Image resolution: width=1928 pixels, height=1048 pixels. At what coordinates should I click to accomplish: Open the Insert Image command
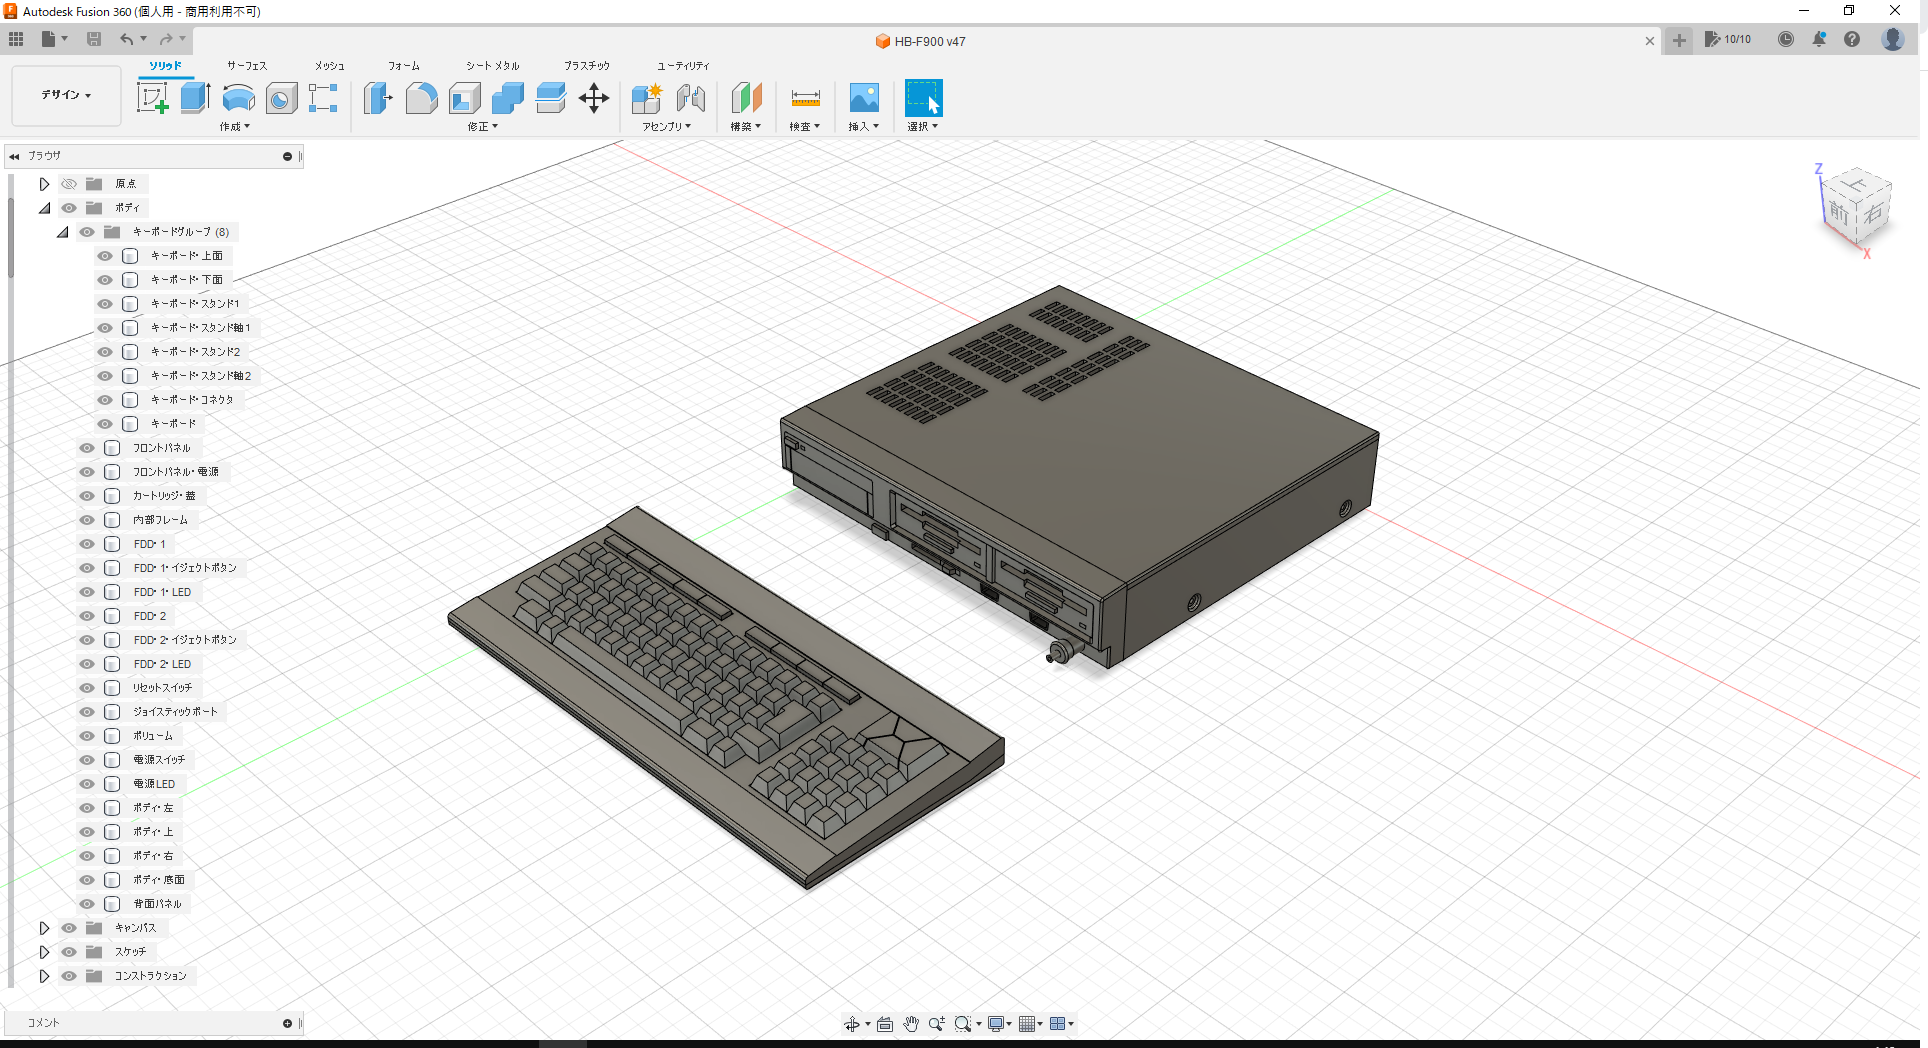[x=863, y=97]
